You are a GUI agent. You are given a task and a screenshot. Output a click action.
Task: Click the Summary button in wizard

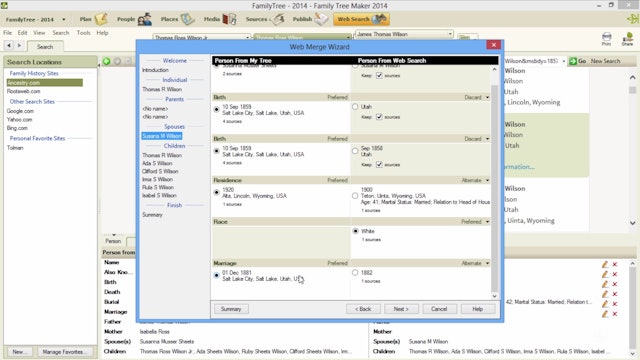(x=231, y=309)
